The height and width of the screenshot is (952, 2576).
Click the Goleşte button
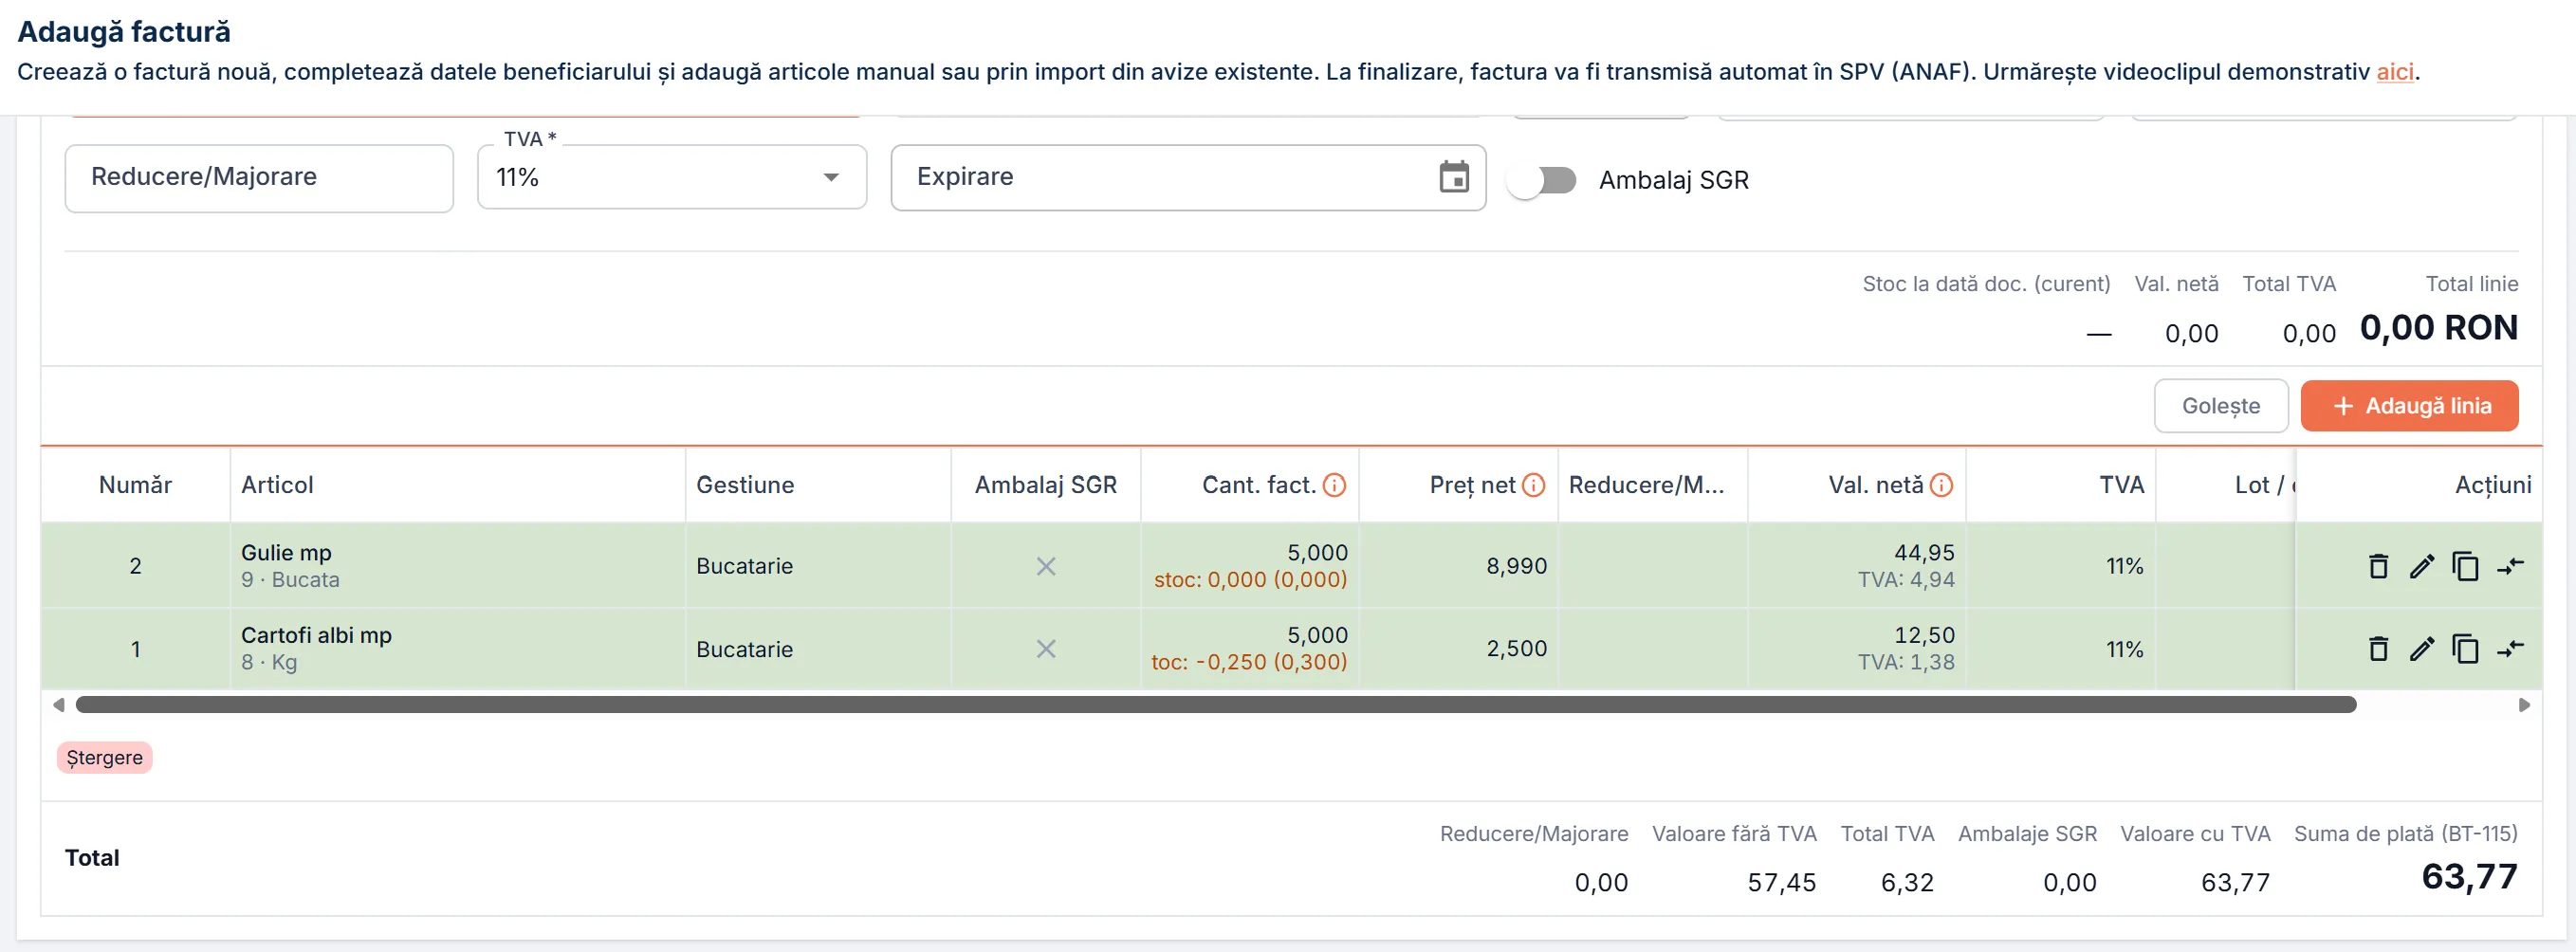tap(2221, 406)
